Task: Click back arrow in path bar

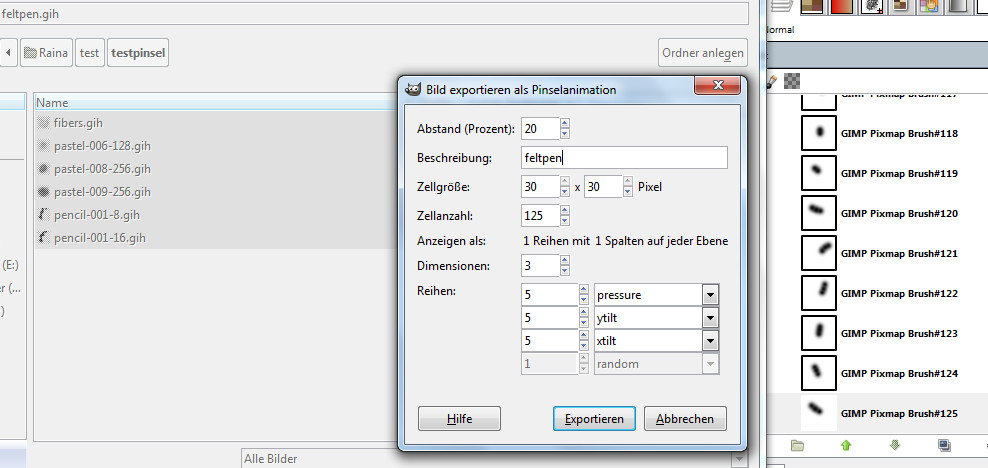Action: tap(8, 53)
